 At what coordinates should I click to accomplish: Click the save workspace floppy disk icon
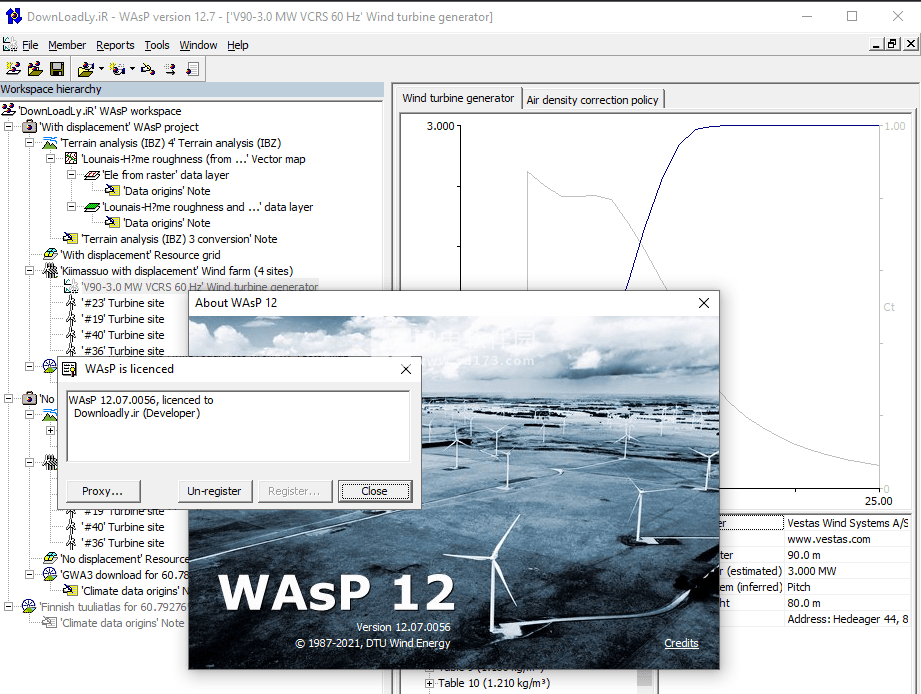click(57, 69)
